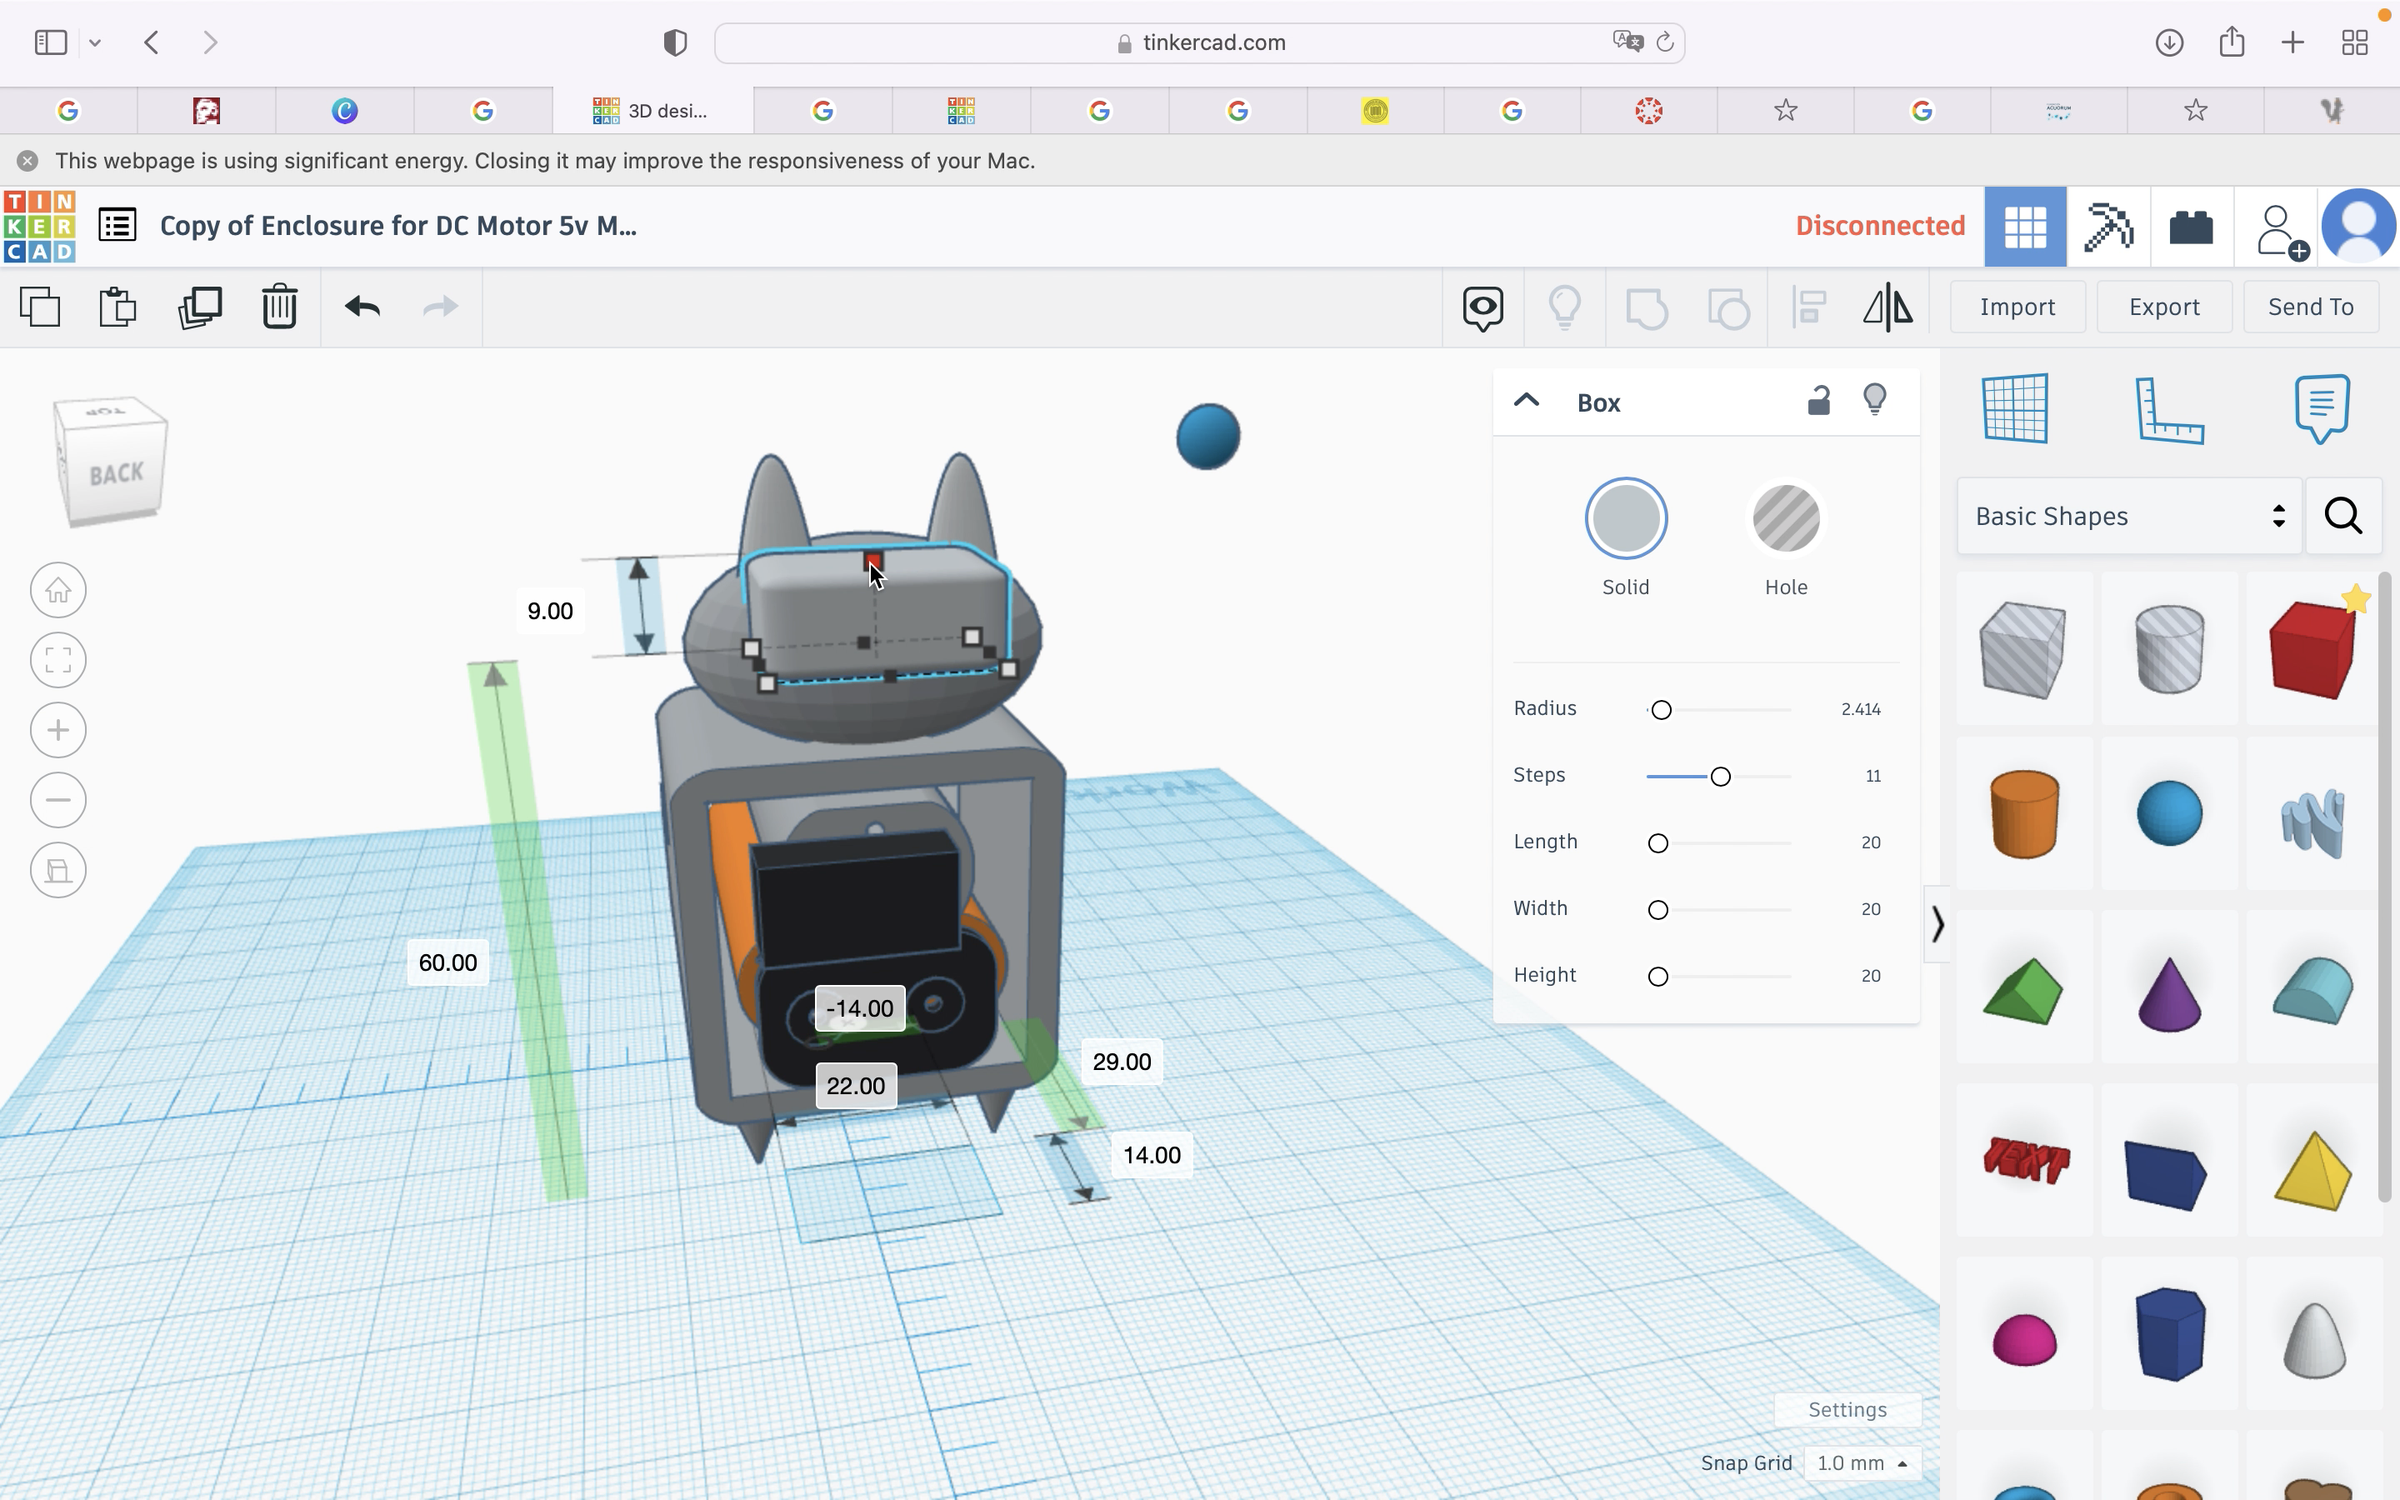Delete selection with the trash icon
This screenshot has width=2400, height=1500.
click(280, 306)
